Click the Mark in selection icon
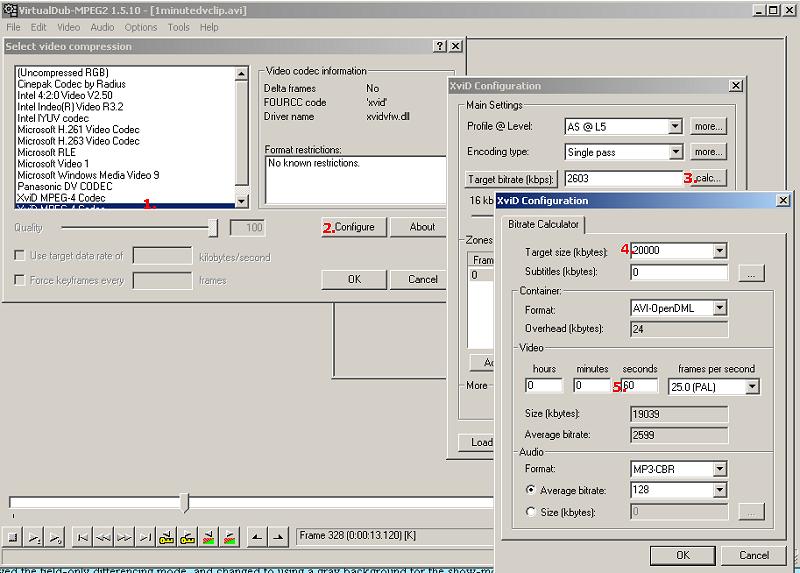 (257, 537)
